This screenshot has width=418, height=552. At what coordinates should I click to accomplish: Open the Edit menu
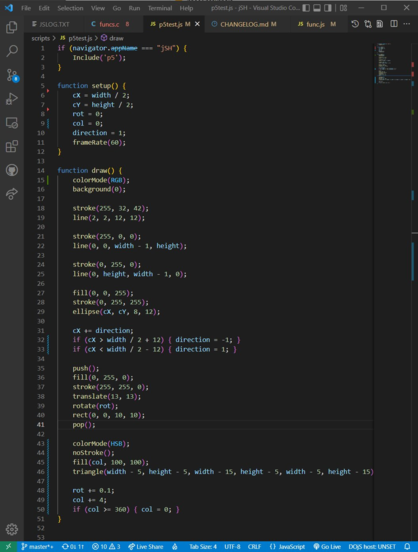point(44,8)
